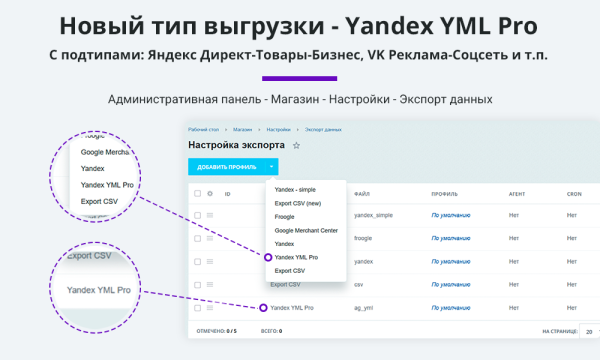The width and height of the screenshot is (600, 360).
Task: Expand the arrow beside Добавить профиль
Action: click(x=272, y=167)
